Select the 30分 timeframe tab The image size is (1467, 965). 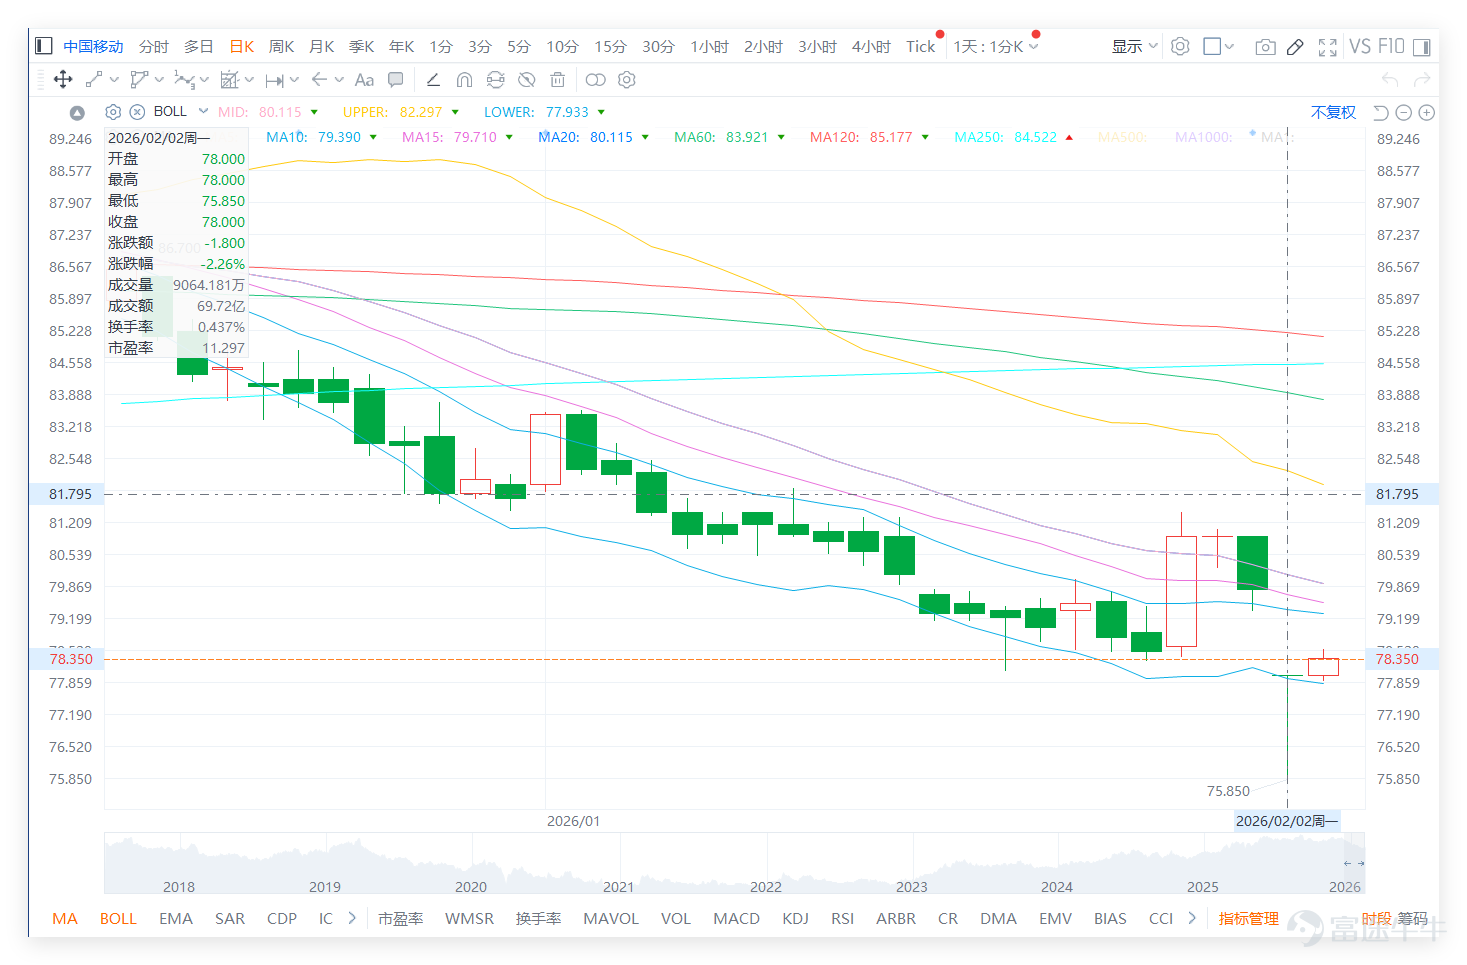(658, 46)
